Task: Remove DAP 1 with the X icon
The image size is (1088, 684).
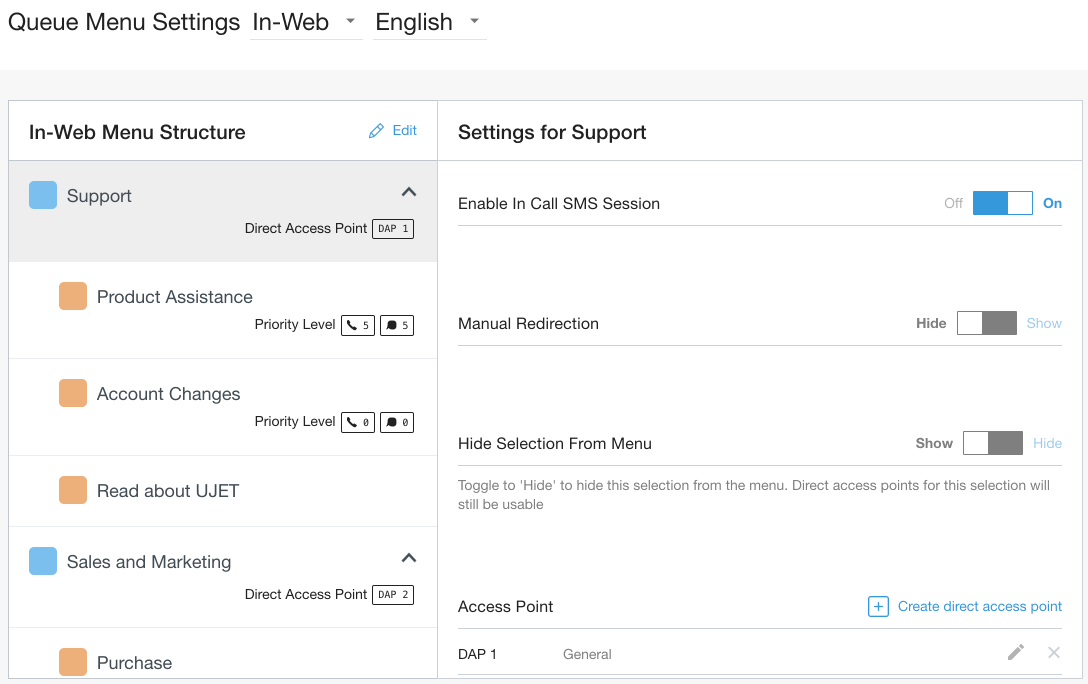Action: 1054,653
